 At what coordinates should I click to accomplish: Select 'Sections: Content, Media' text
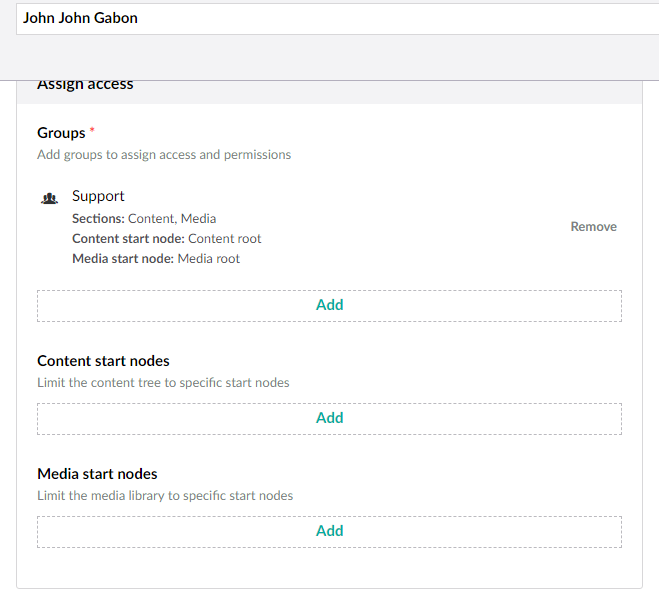pyautogui.click(x=144, y=219)
